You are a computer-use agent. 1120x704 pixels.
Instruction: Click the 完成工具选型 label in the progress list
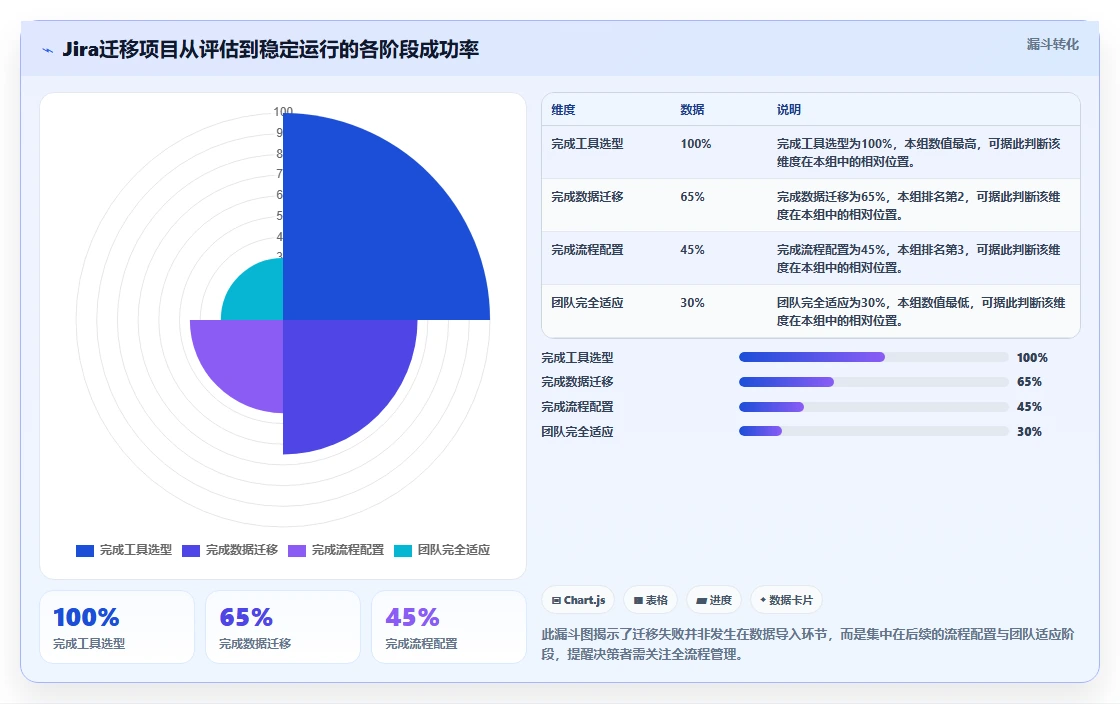pyautogui.click(x=577, y=358)
